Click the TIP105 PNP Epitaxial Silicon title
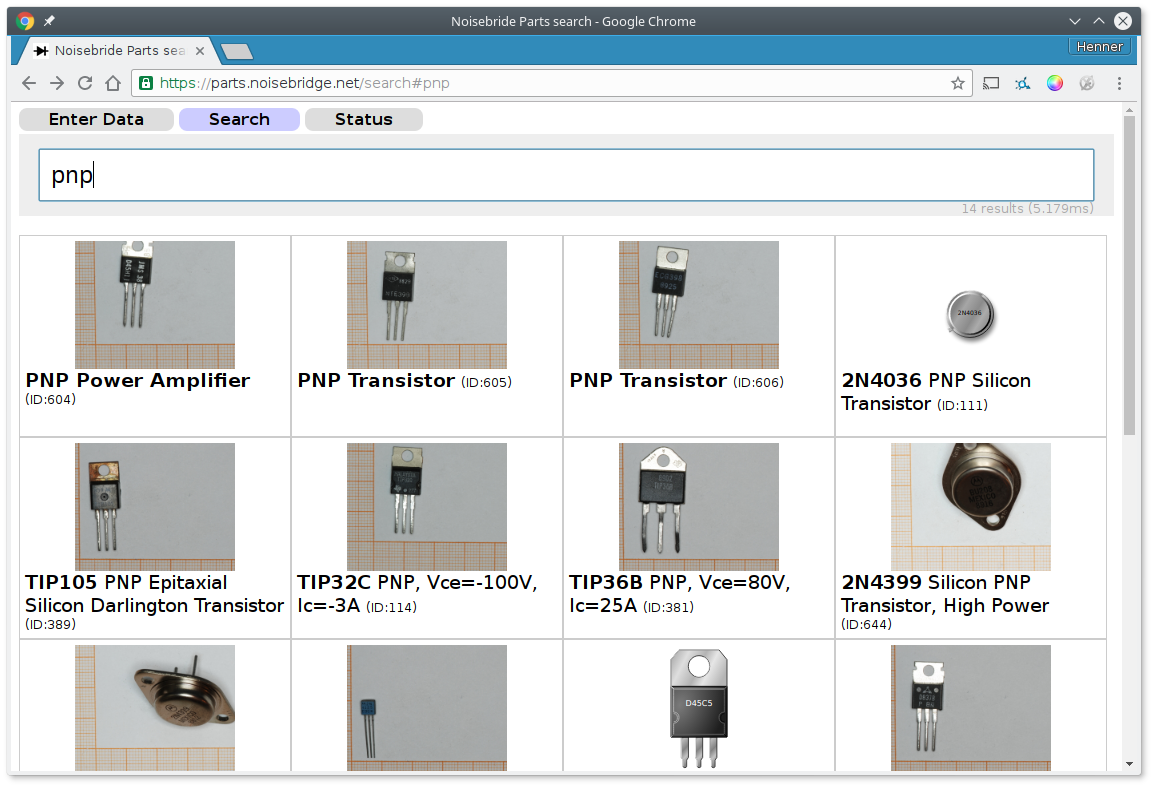This screenshot has height=788, width=1154. (x=155, y=594)
